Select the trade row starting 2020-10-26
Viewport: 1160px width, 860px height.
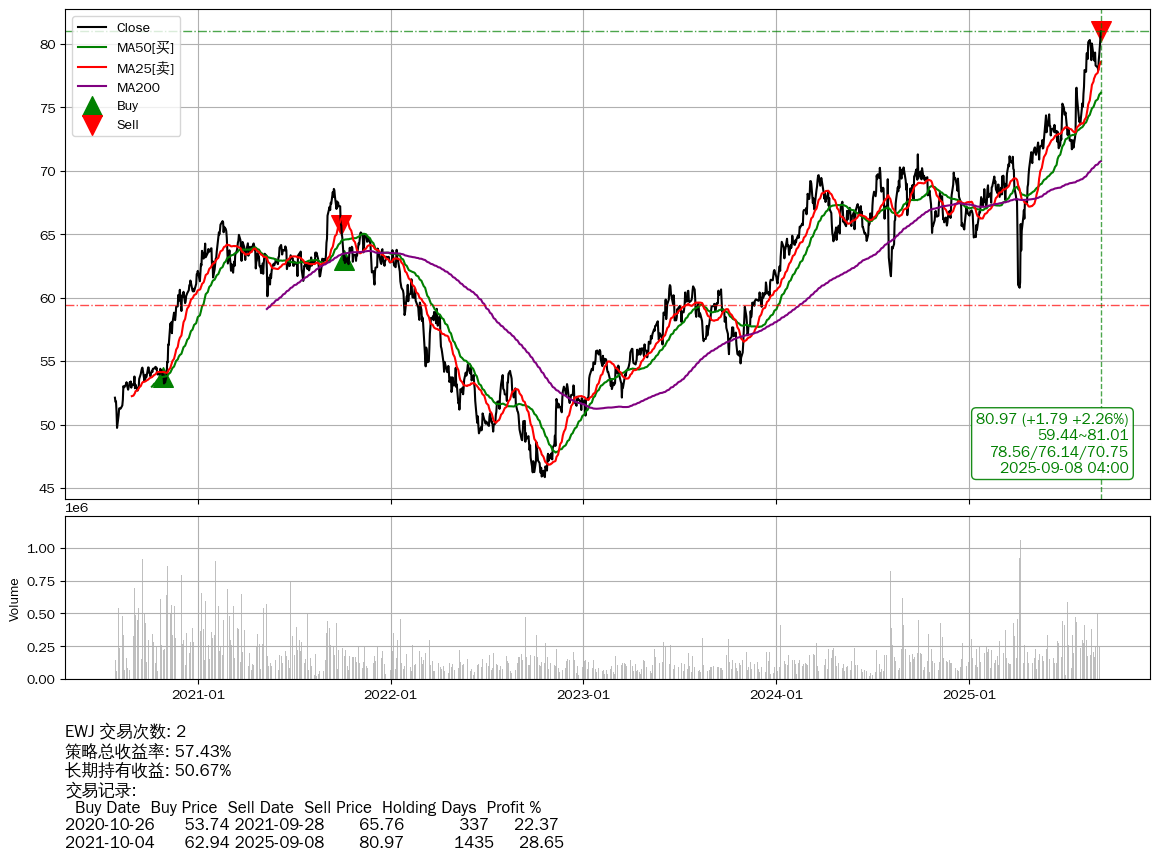[311, 825]
